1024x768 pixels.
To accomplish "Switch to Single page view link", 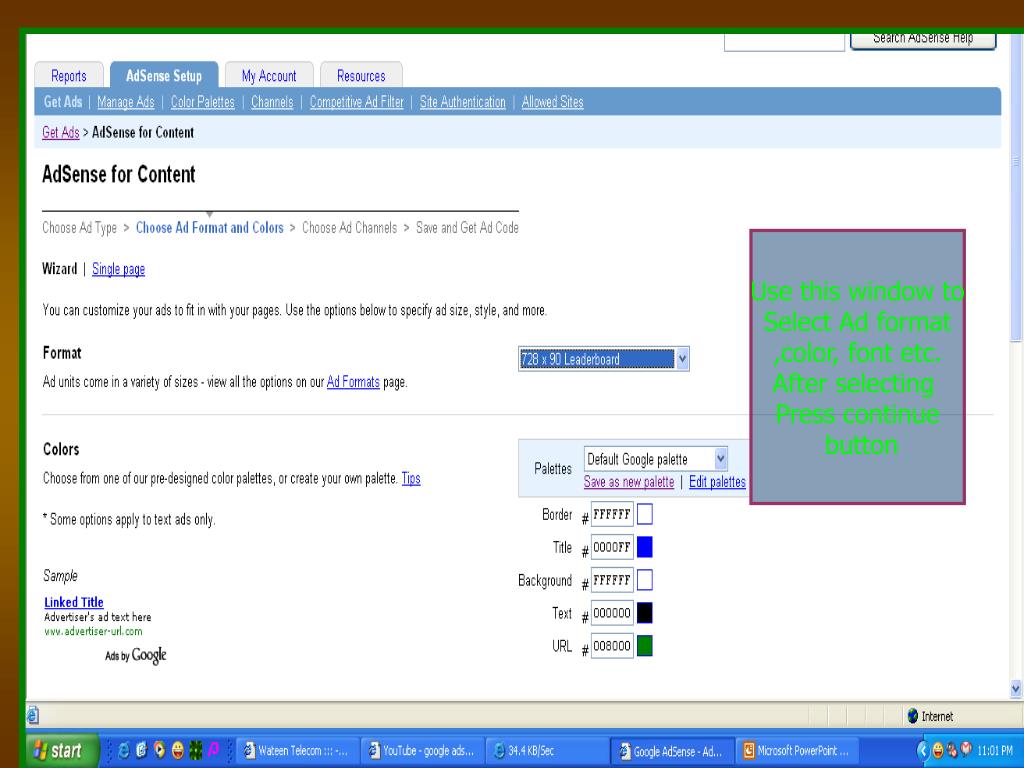I will (118, 269).
